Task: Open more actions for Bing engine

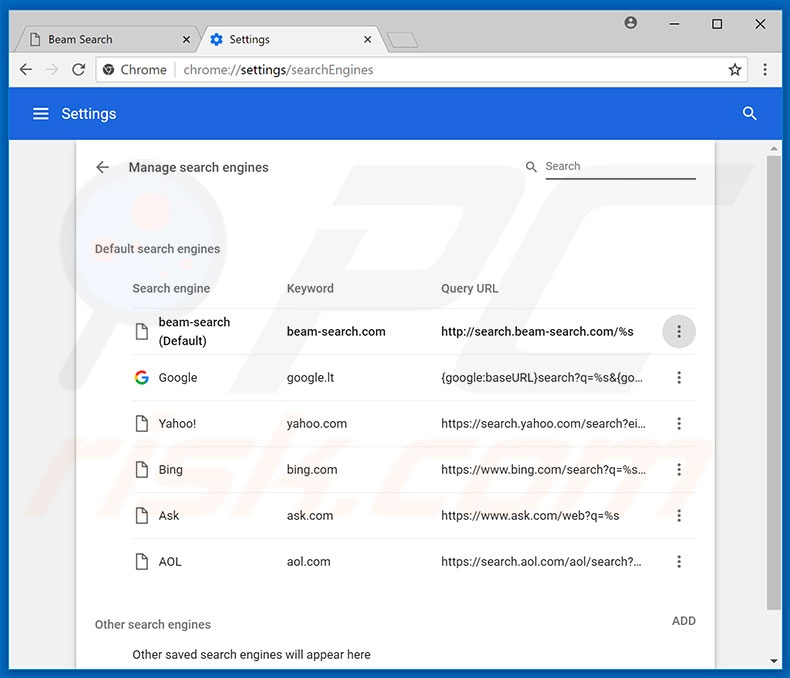Action: pyautogui.click(x=679, y=469)
